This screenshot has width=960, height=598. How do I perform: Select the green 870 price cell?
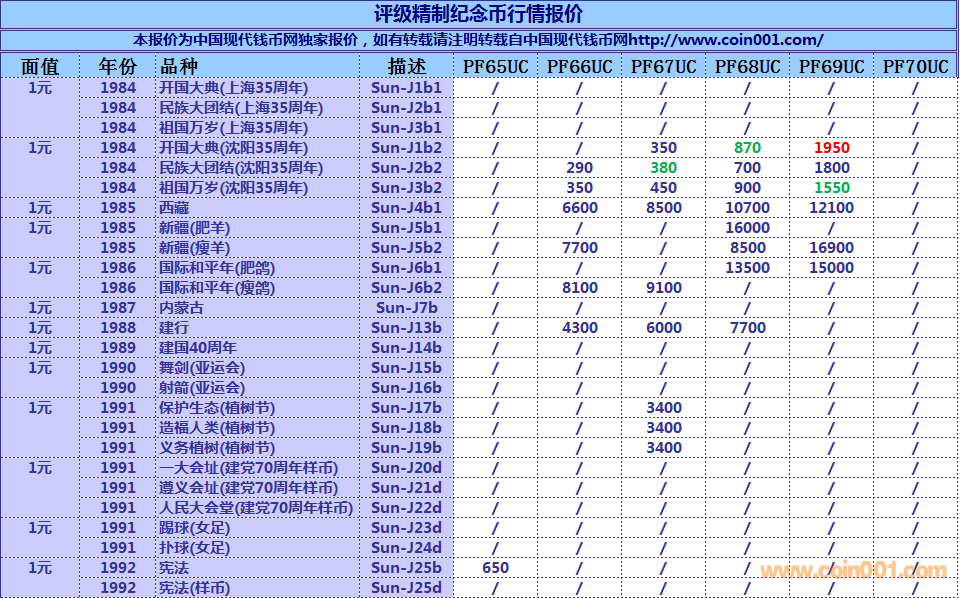(x=747, y=148)
